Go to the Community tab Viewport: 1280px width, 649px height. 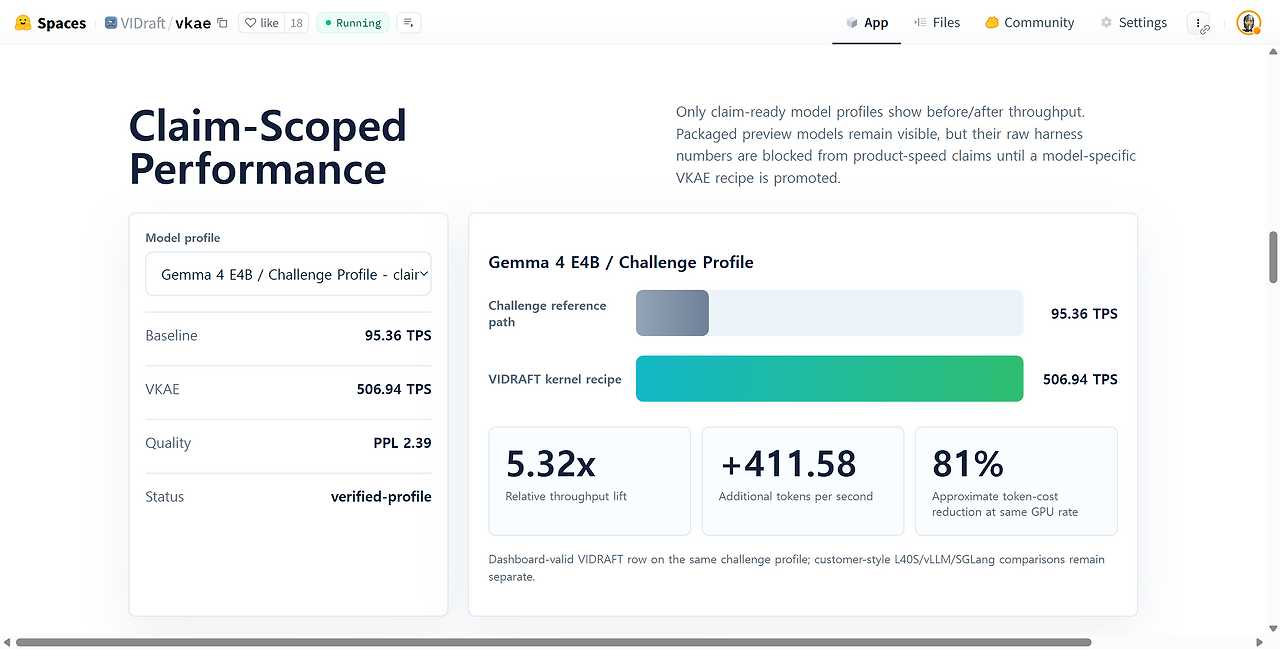[x=1029, y=23]
